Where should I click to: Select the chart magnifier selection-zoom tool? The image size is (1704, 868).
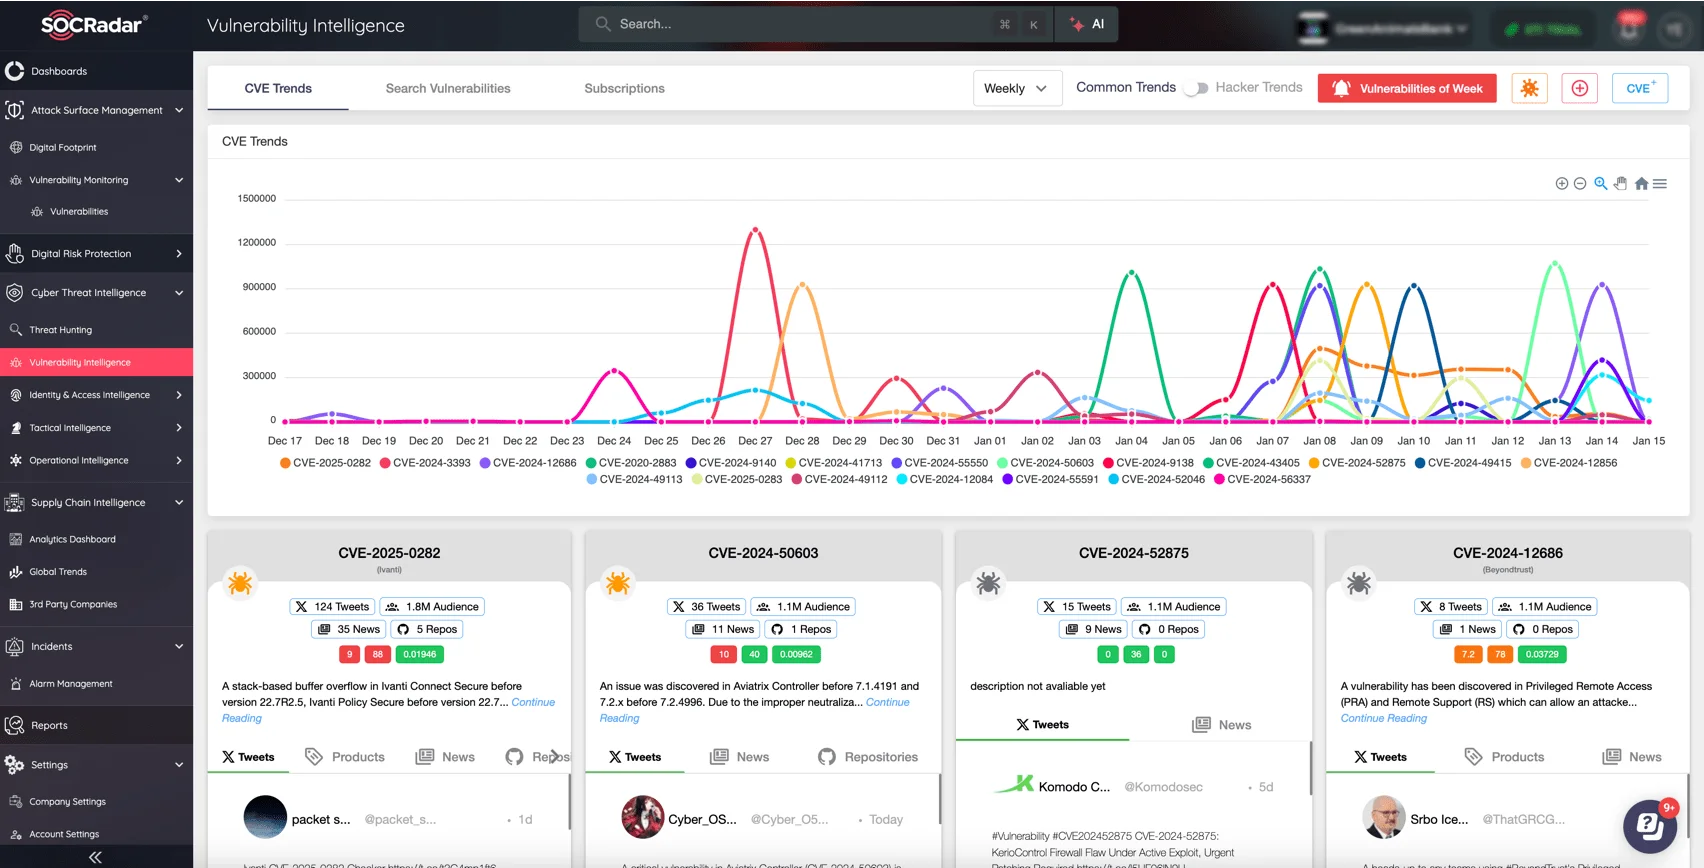[1600, 184]
